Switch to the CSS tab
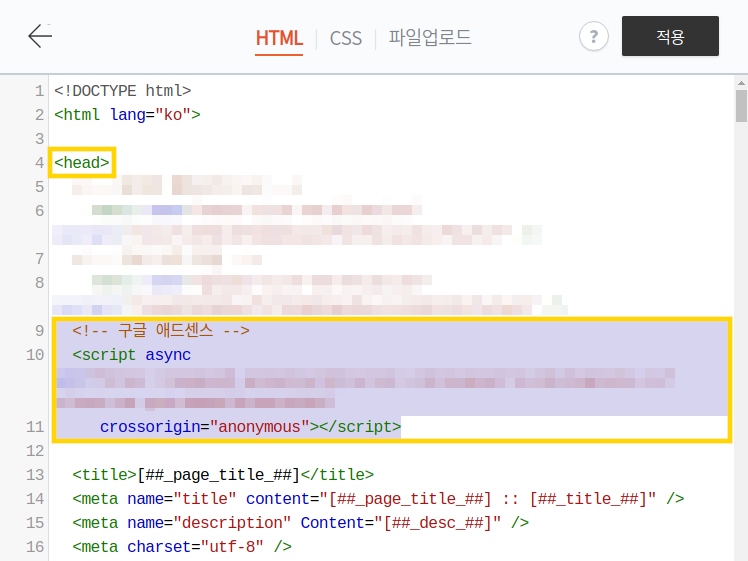This screenshot has height=561, width=748. (346, 38)
